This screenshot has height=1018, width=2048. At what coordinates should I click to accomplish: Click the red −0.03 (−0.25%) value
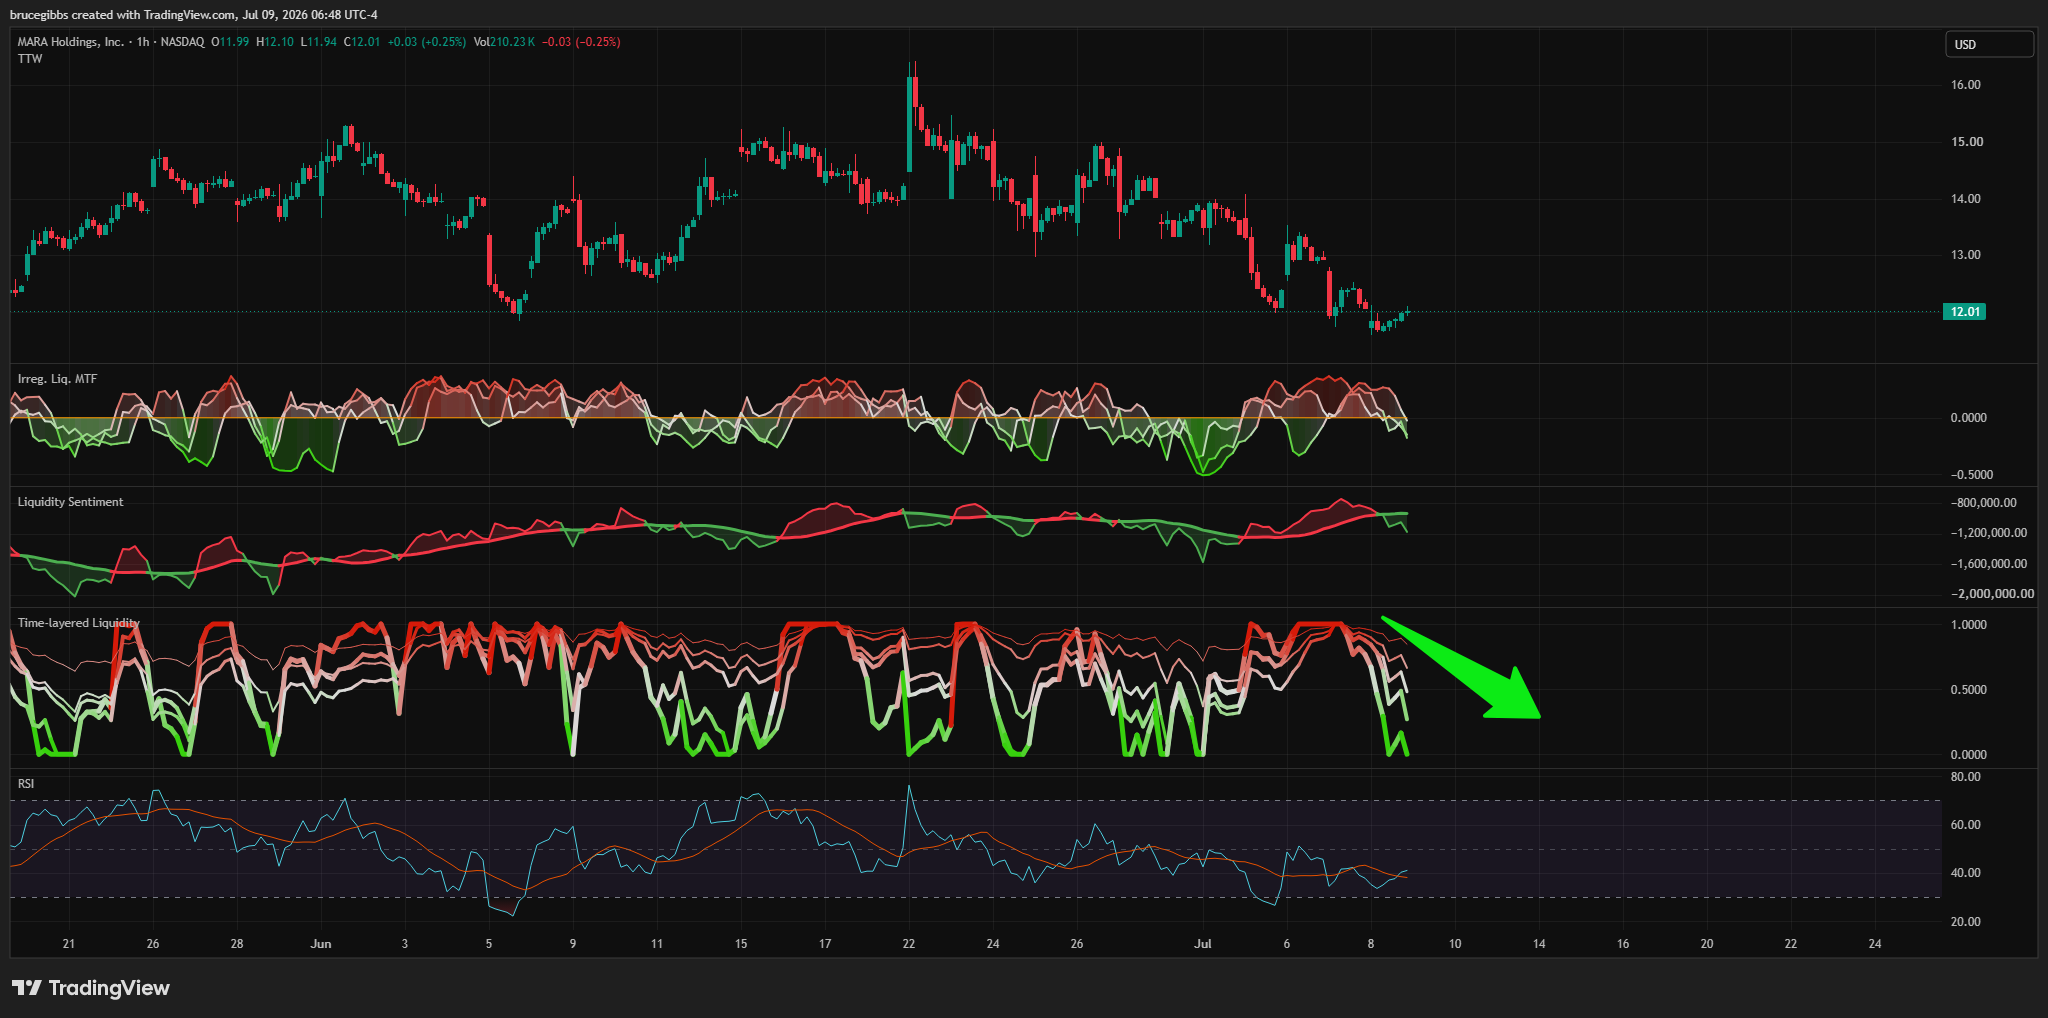[581, 42]
